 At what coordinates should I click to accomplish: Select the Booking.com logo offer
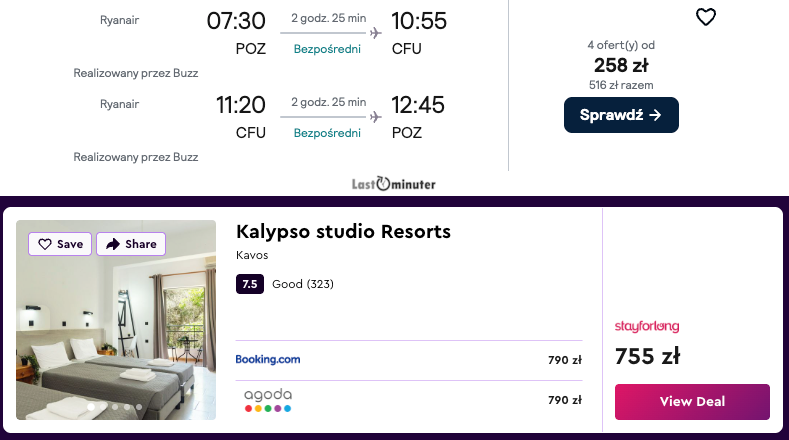coord(268,359)
